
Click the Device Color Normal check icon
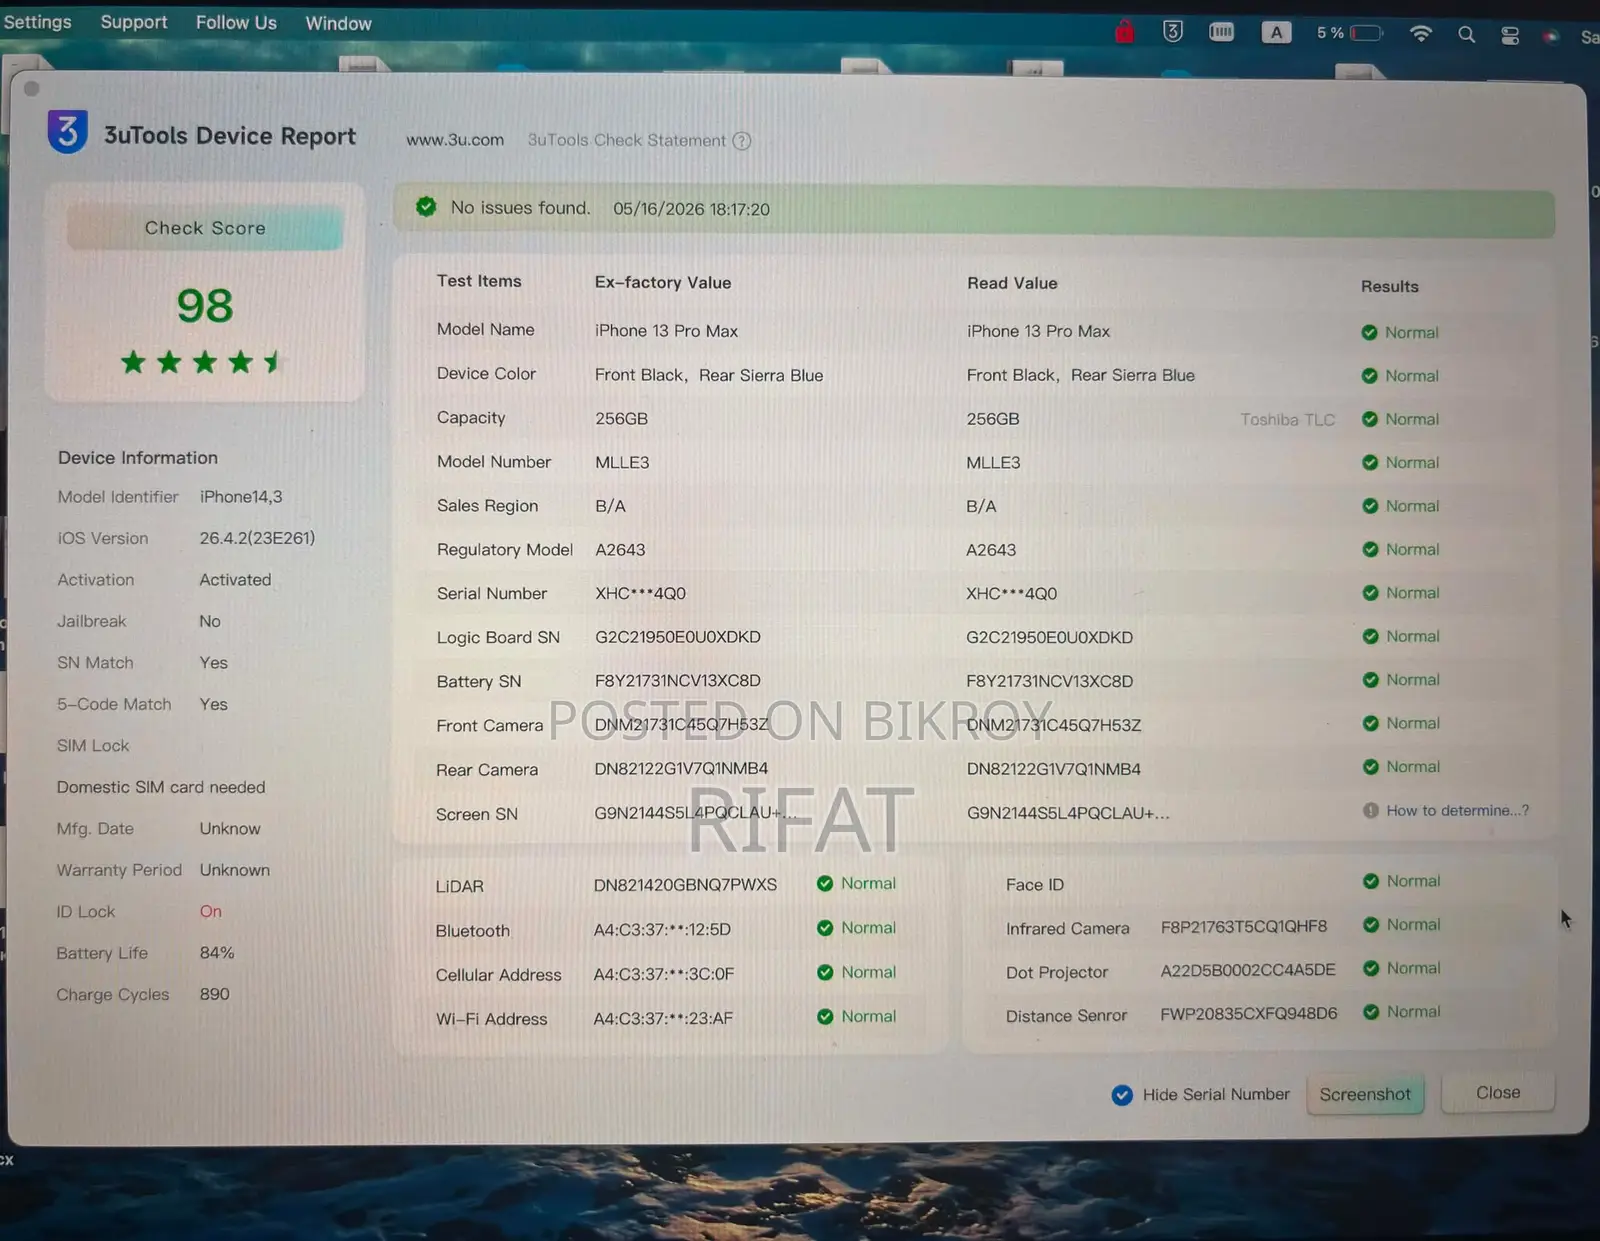coord(1370,376)
